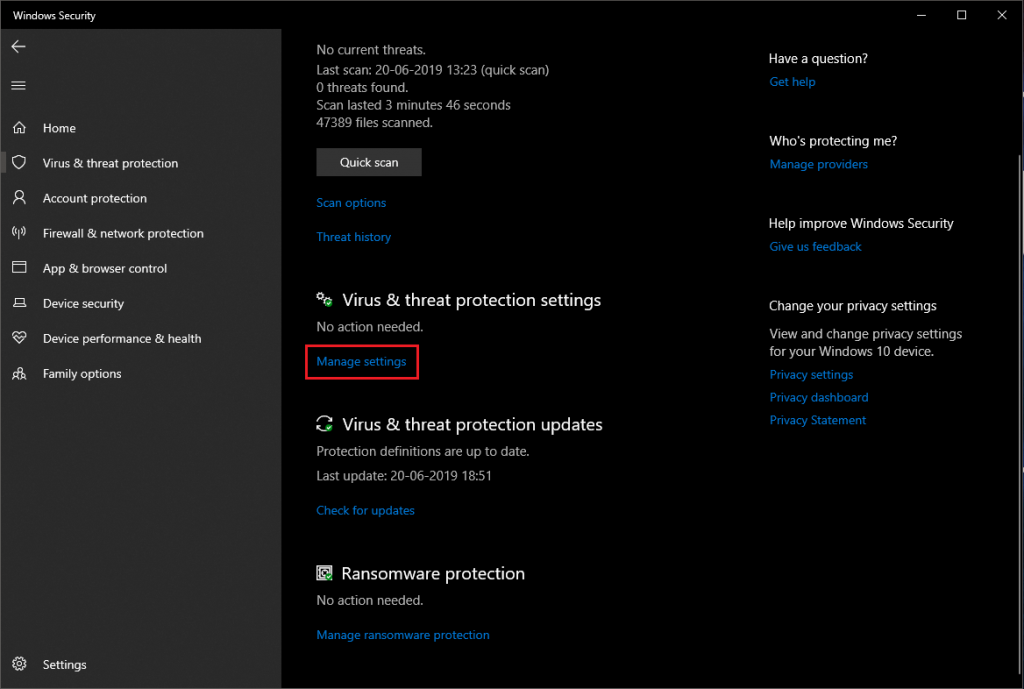Viewport: 1024px width, 689px height.
Task: Close the Windows Security window
Action: (1002, 14)
